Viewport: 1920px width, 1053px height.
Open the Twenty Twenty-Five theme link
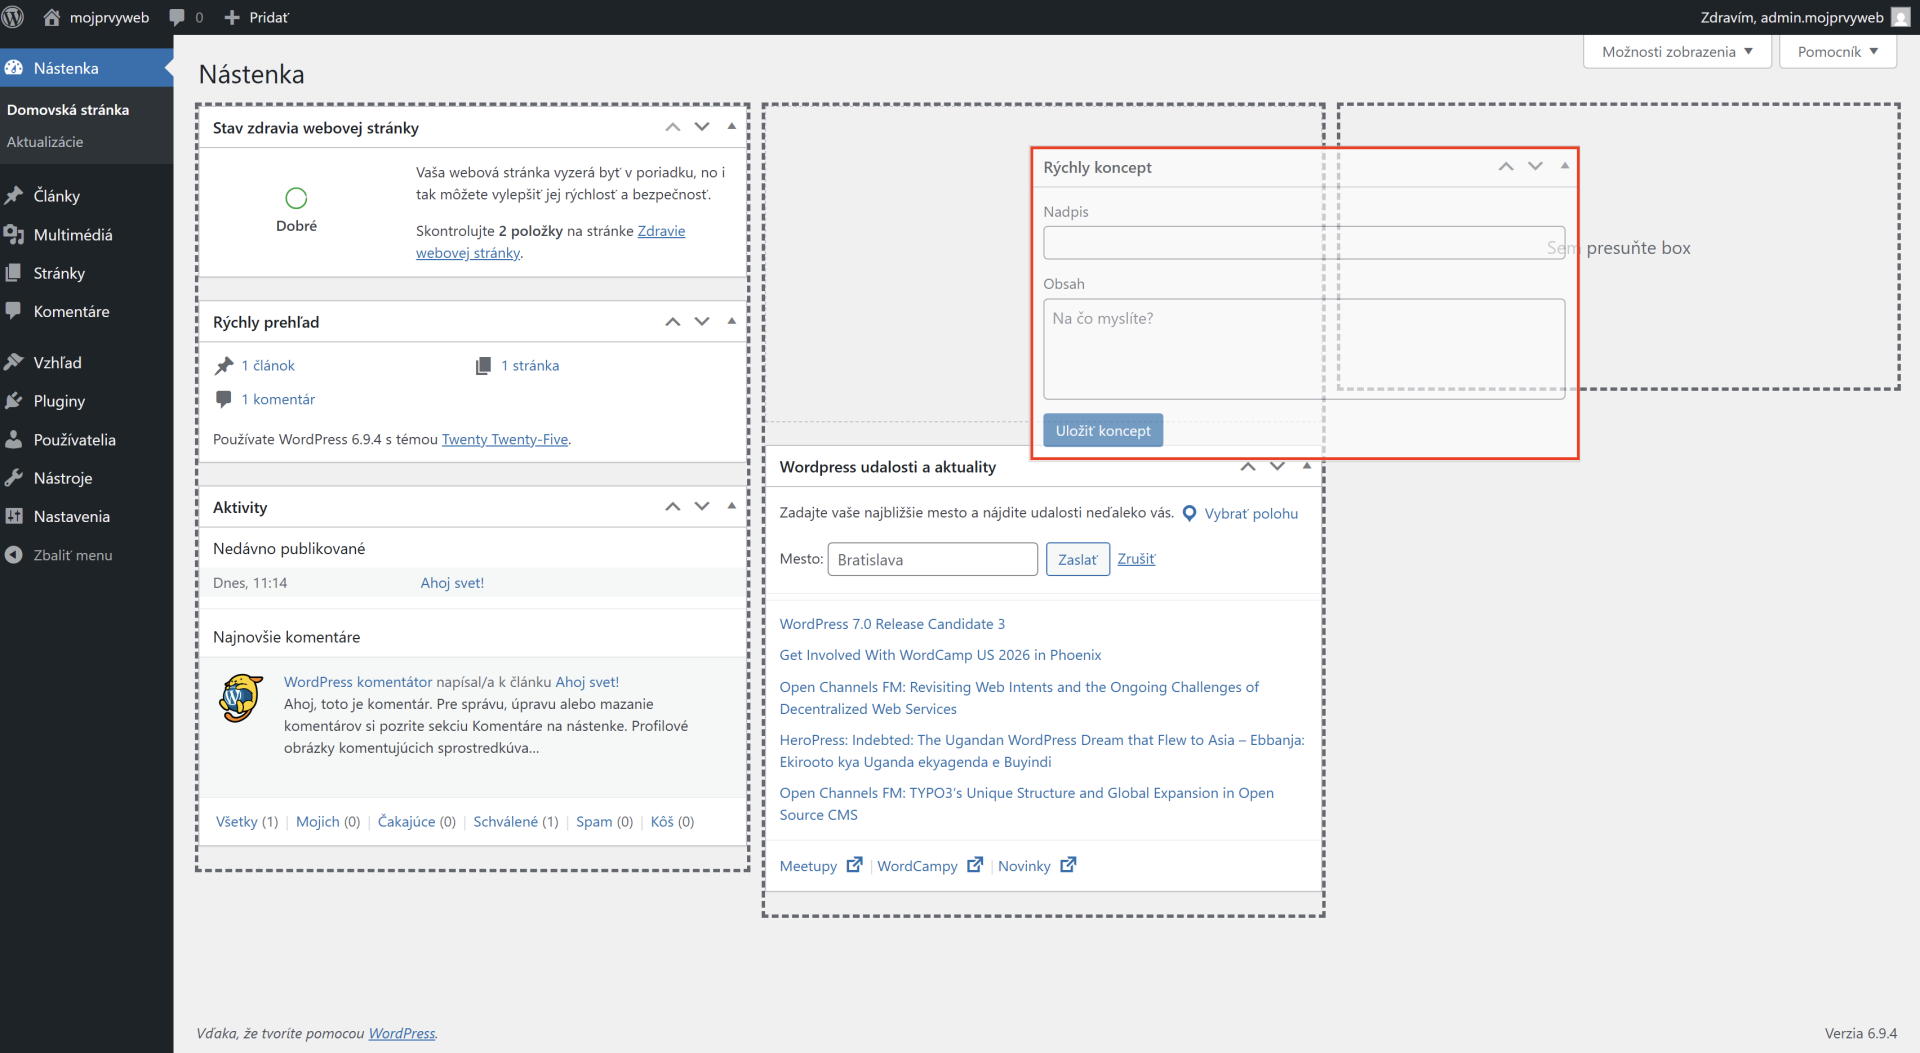coord(505,439)
